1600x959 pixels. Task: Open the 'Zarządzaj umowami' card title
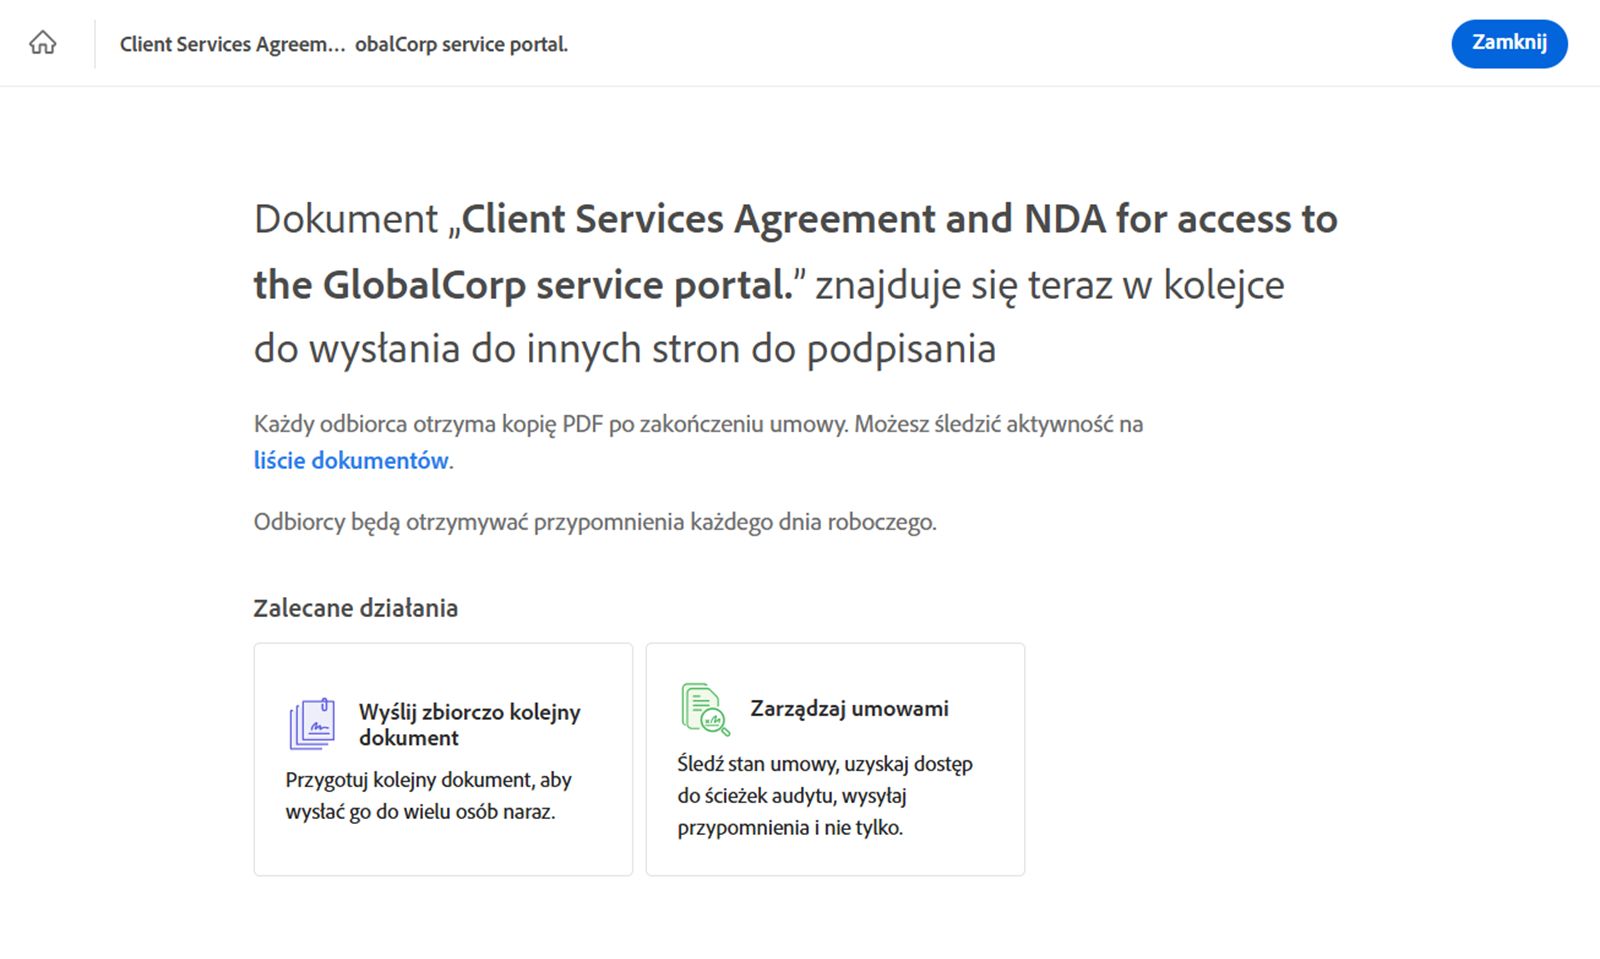(x=849, y=709)
